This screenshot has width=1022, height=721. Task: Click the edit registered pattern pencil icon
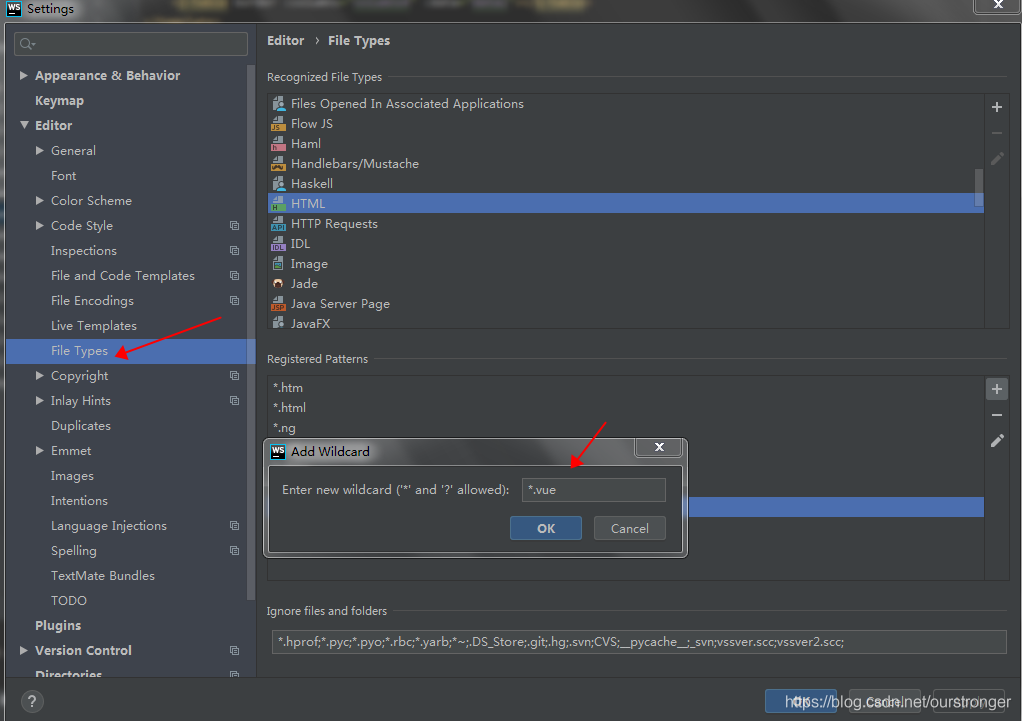tap(997, 441)
